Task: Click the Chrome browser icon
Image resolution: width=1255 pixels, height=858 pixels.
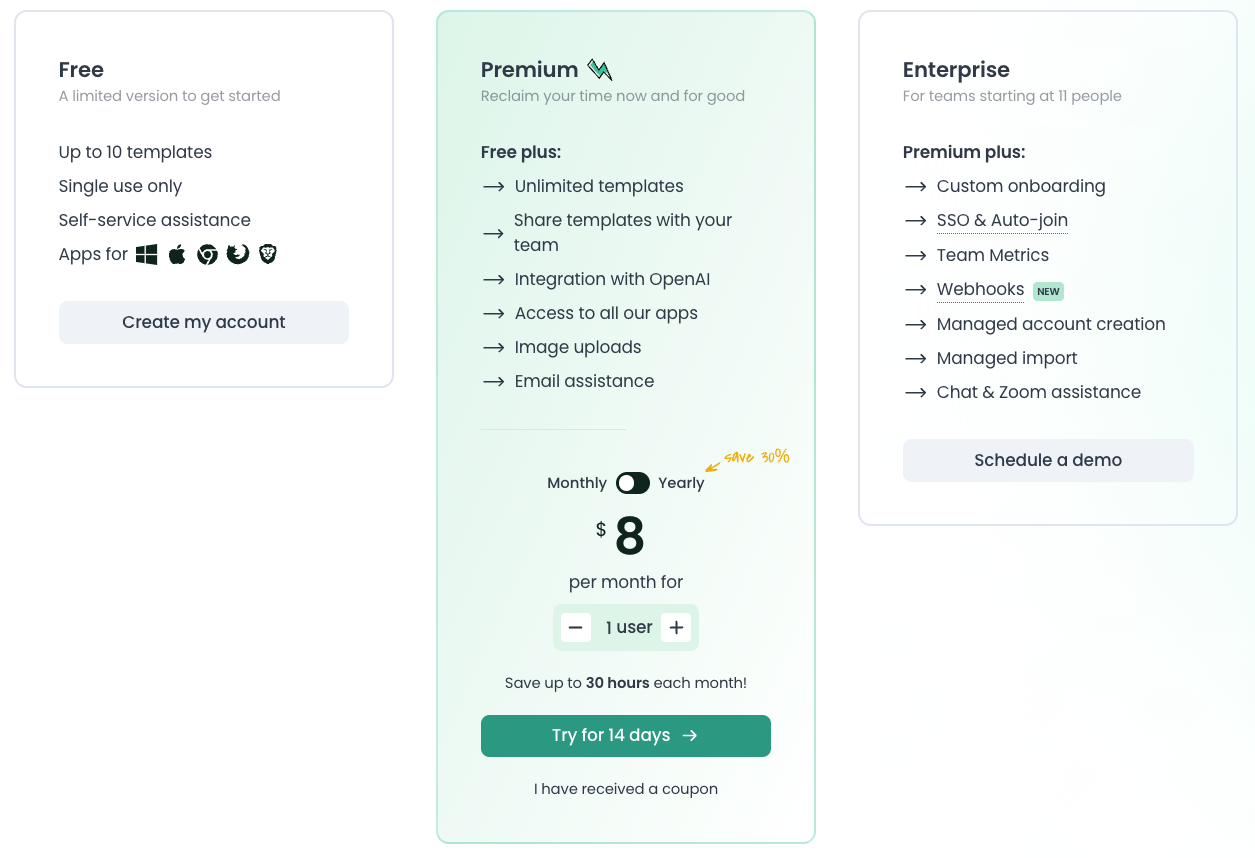Action: (207, 255)
